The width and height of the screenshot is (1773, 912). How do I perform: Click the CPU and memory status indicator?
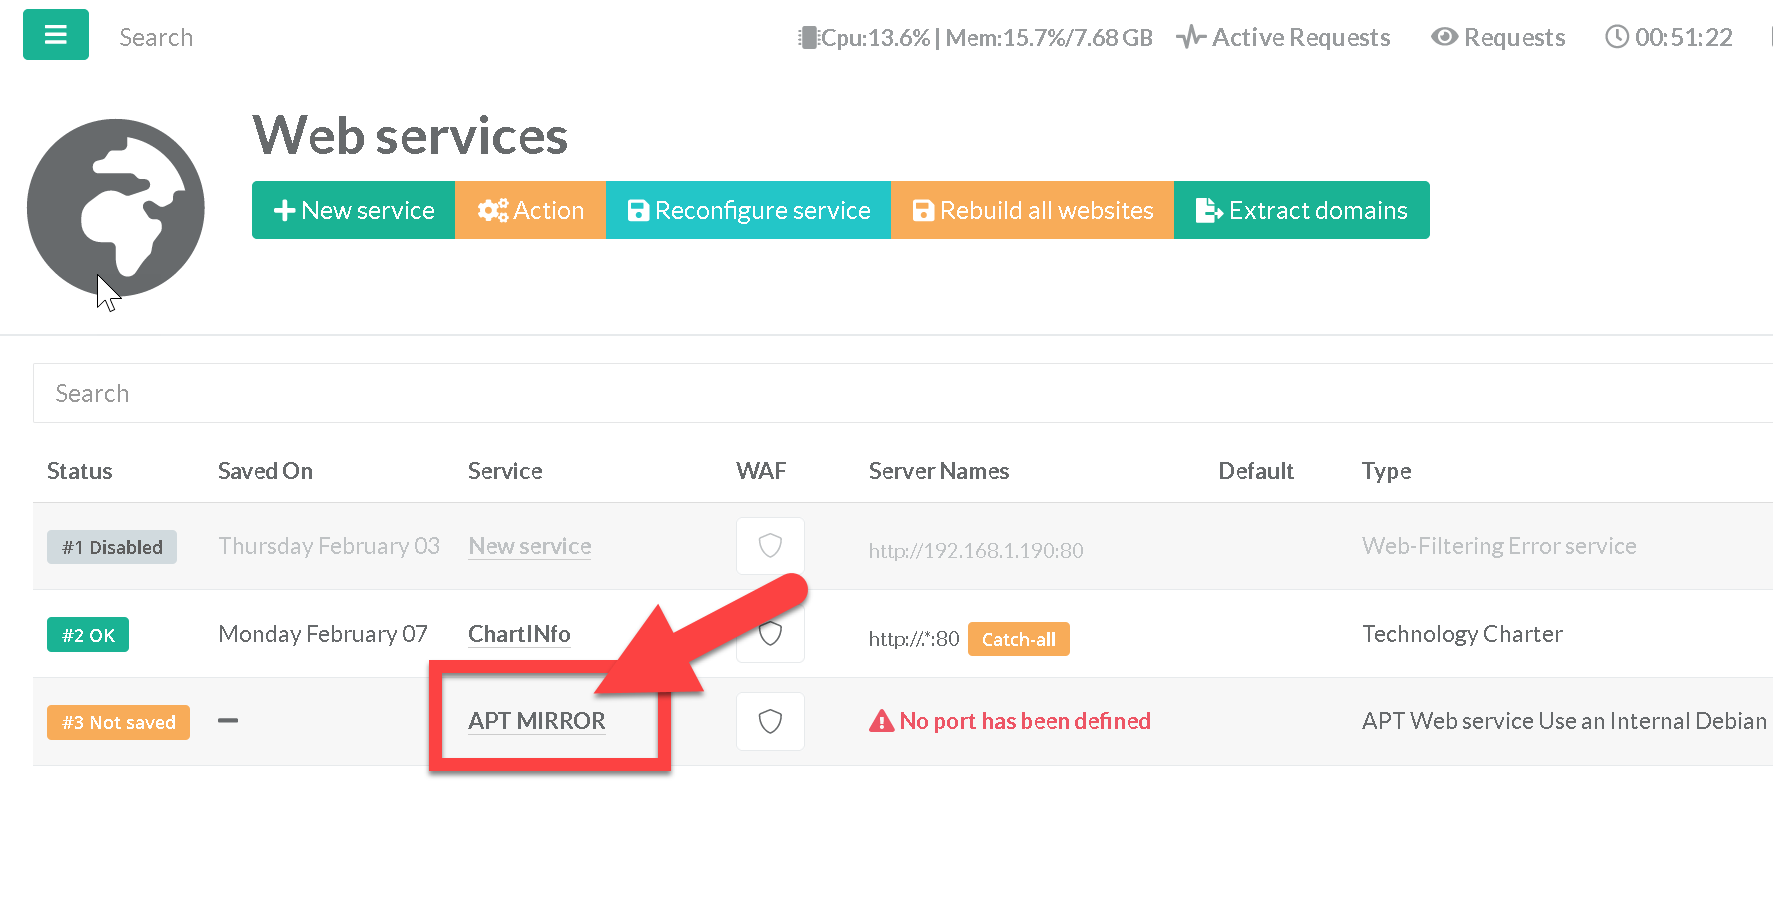(x=975, y=38)
